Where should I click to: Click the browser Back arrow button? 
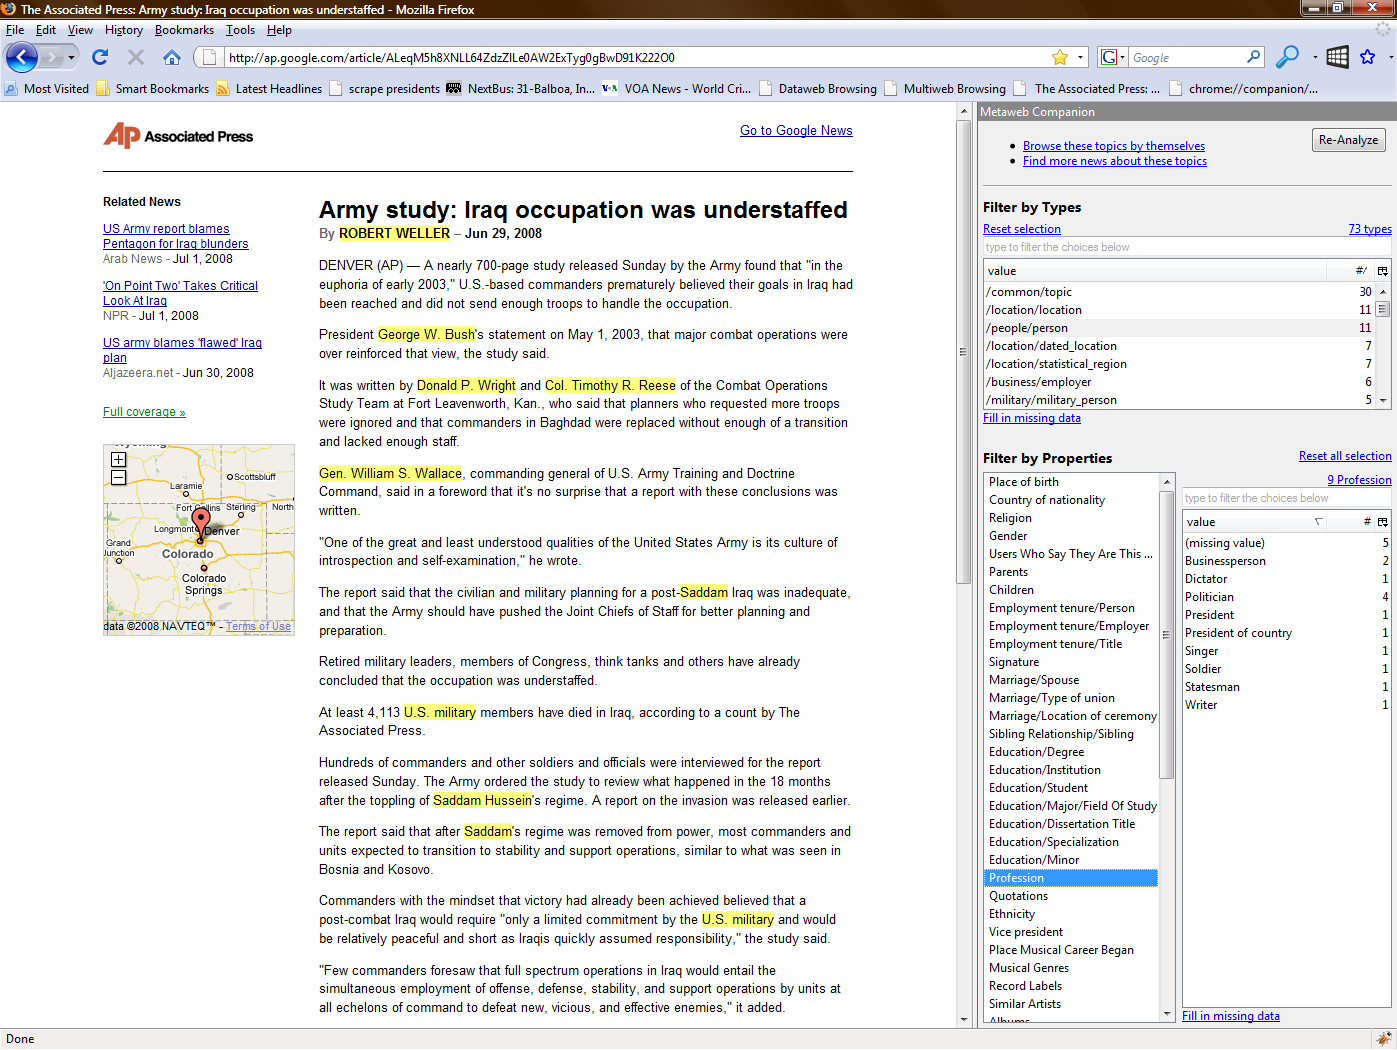[22, 57]
